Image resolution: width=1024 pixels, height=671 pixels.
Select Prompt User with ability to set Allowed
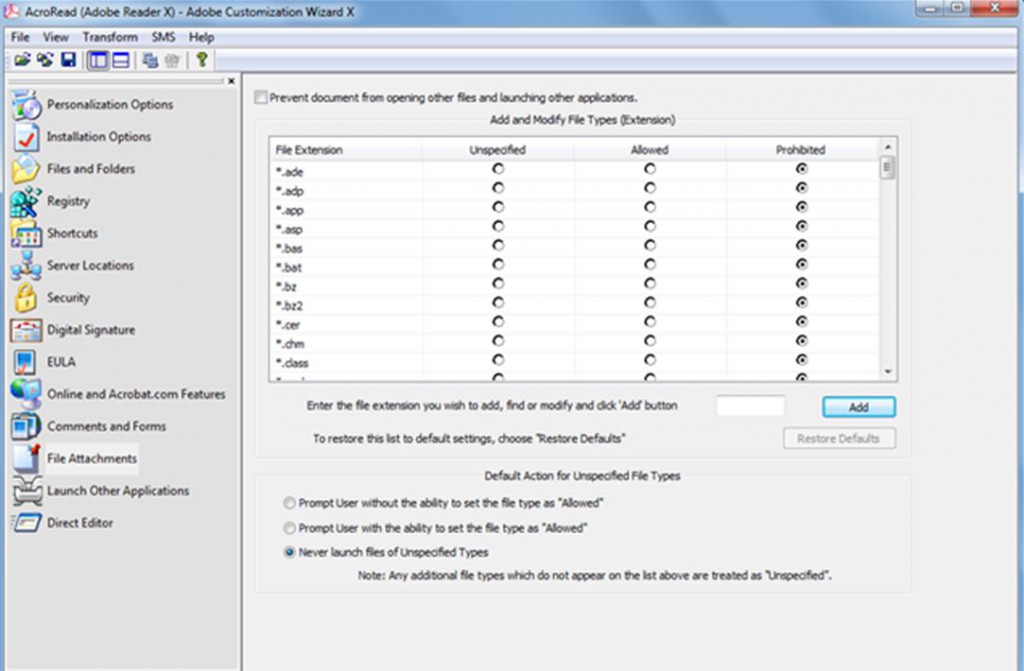tap(289, 528)
